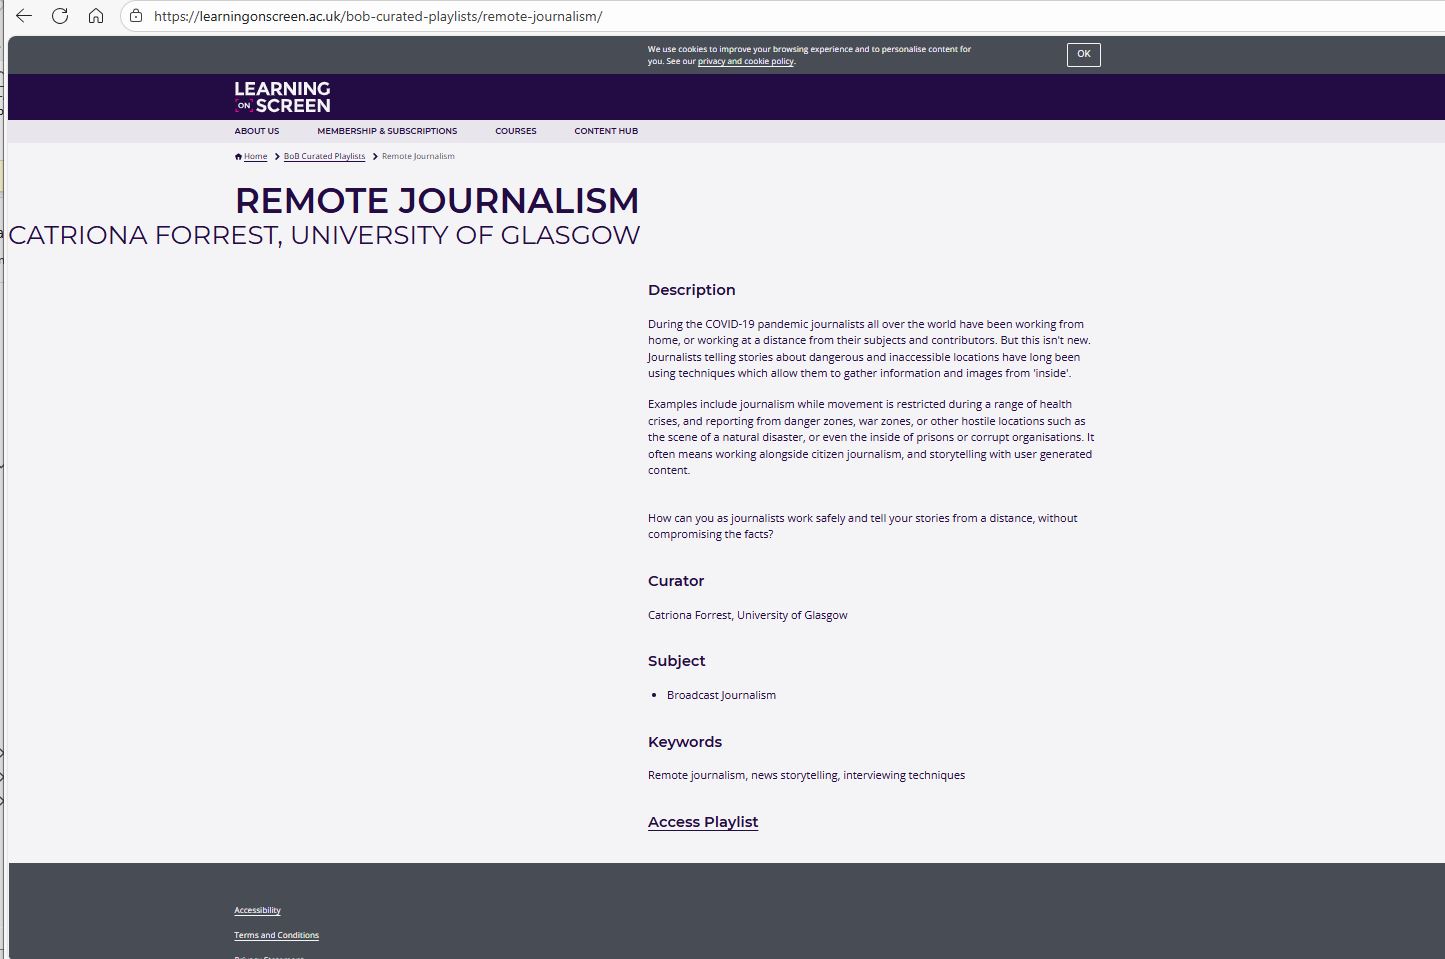Viewport: 1445px width, 959px height.
Task: Open the Accessibility footer link
Action: coord(257,910)
